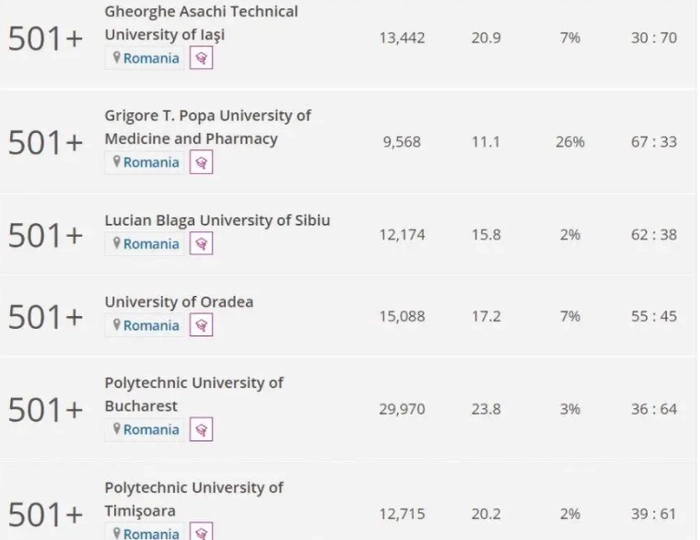This screenshot has width=700, height=540.
Task: Click the cap icon for Polytechnic University of Timișoara
Action: pos(201,533)
